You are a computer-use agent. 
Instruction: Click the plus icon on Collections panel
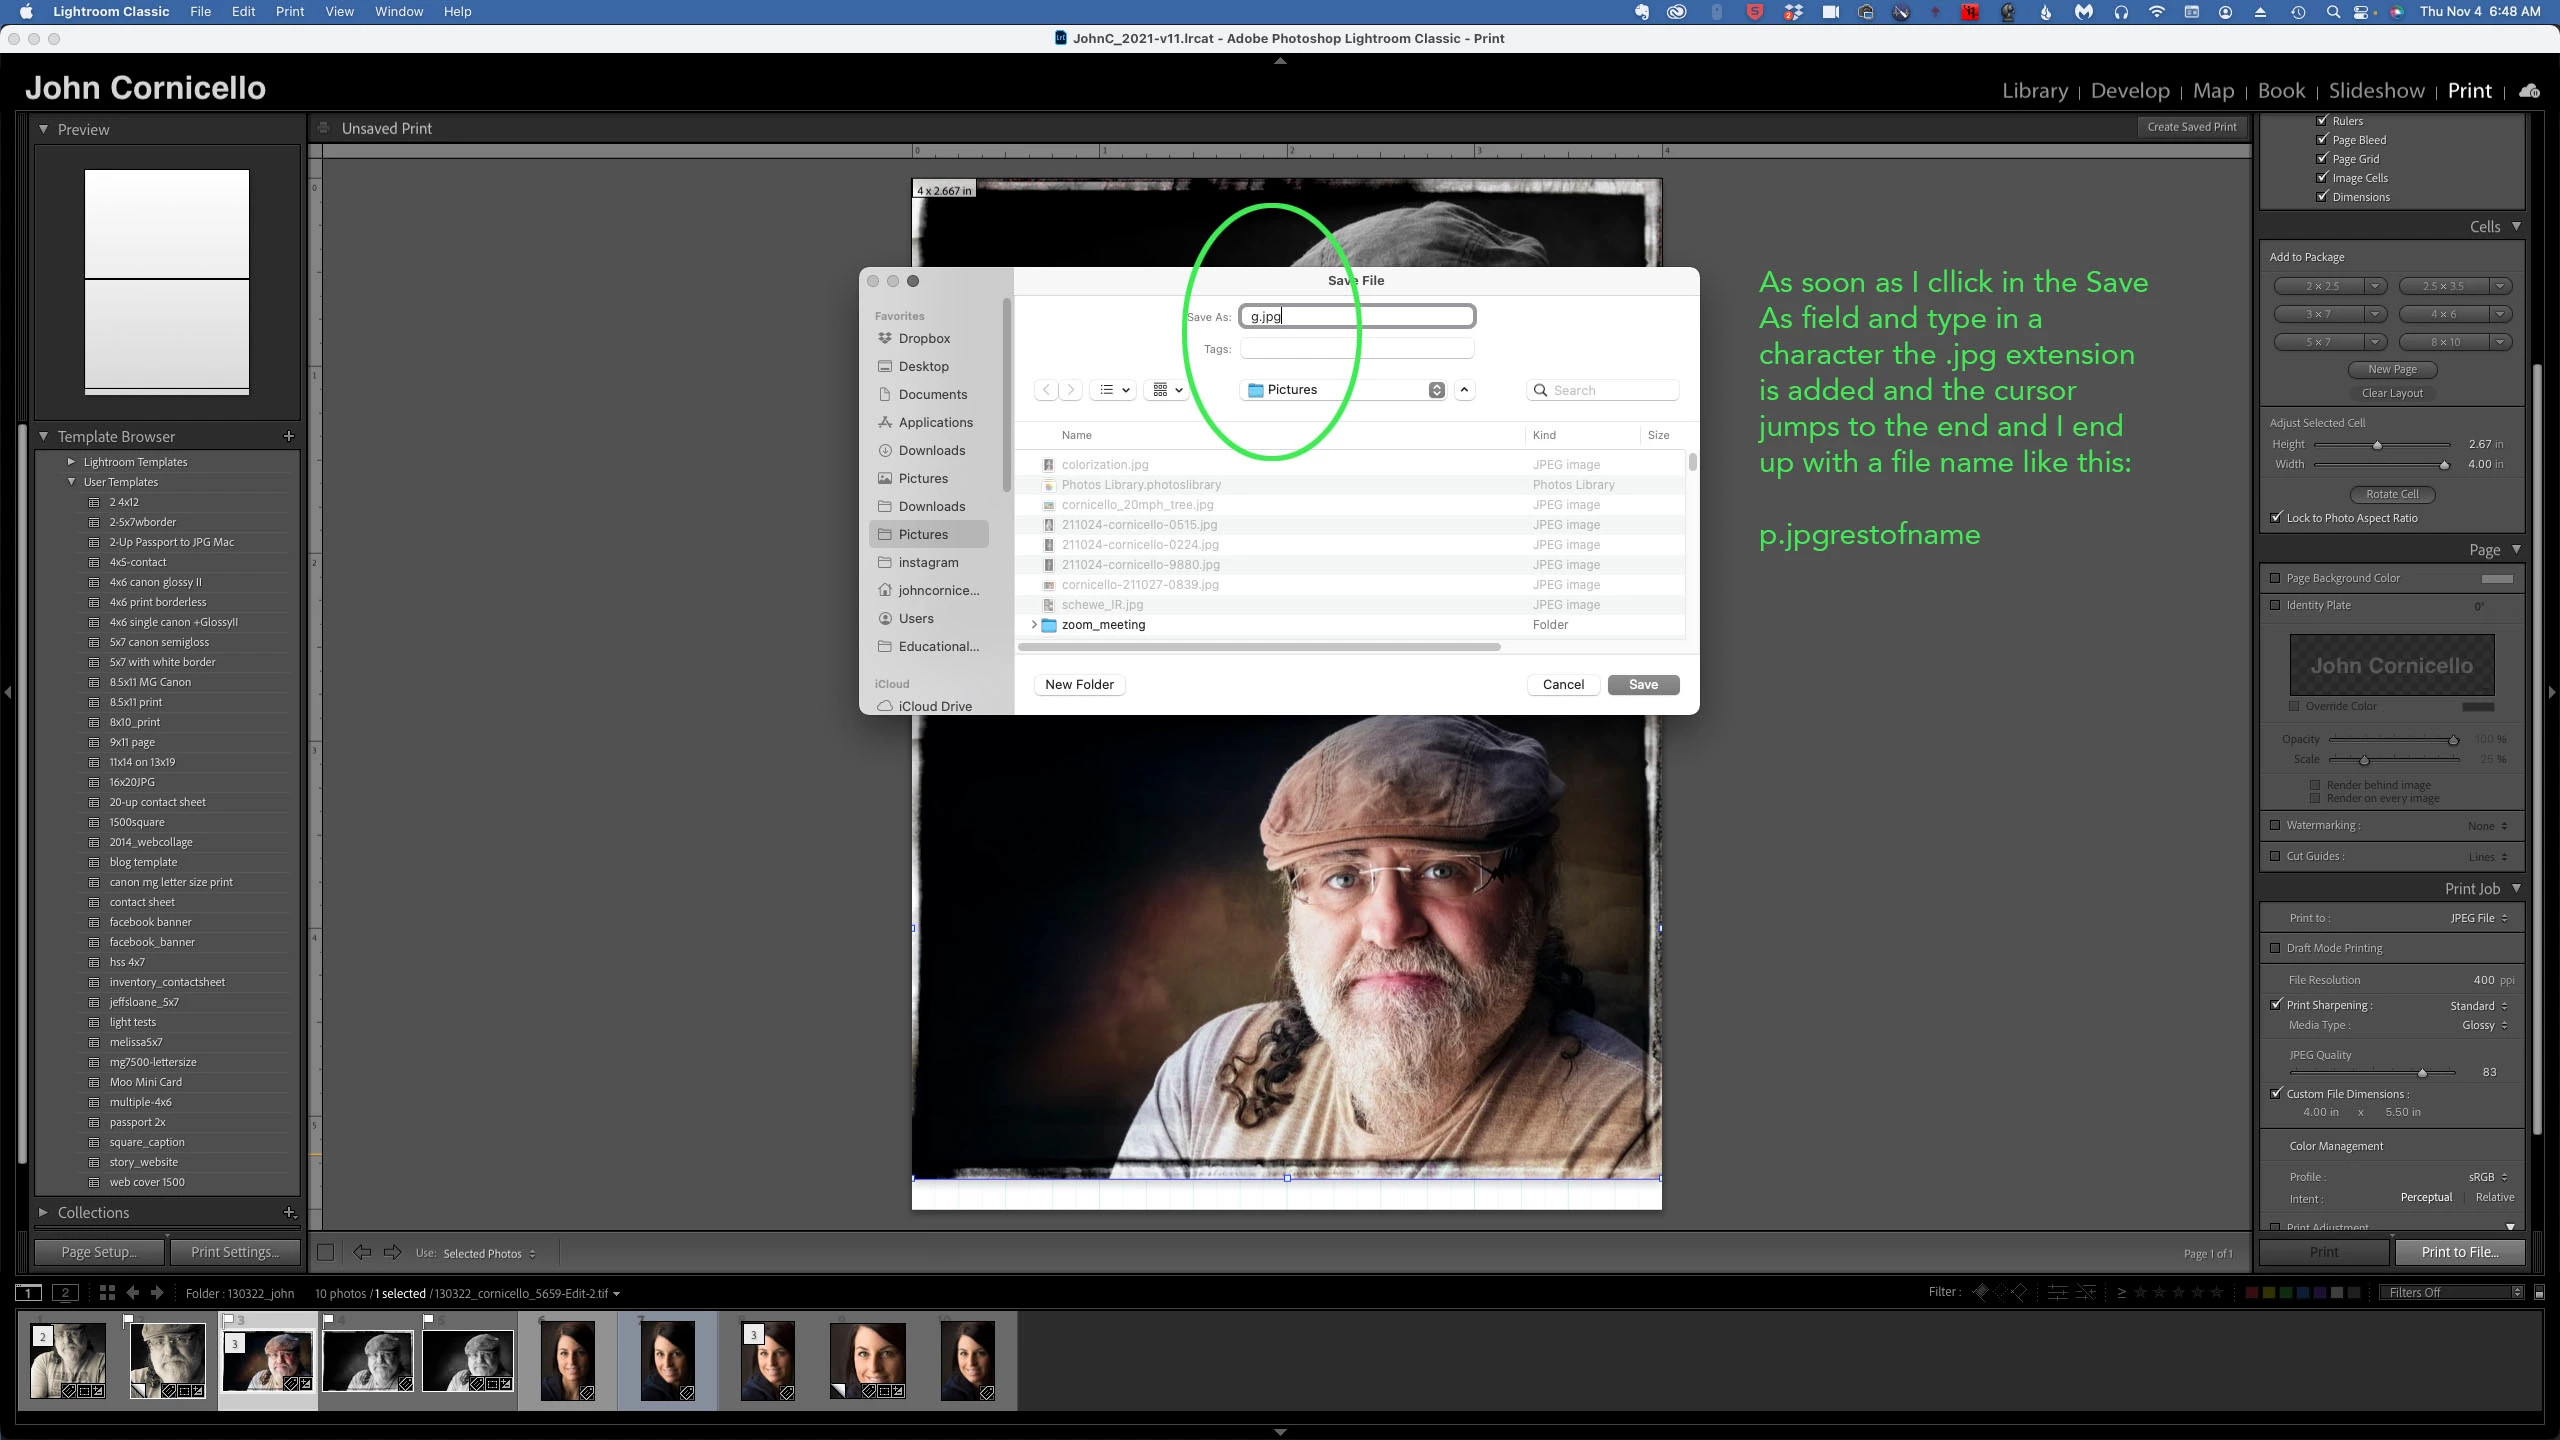(289, 1212)
